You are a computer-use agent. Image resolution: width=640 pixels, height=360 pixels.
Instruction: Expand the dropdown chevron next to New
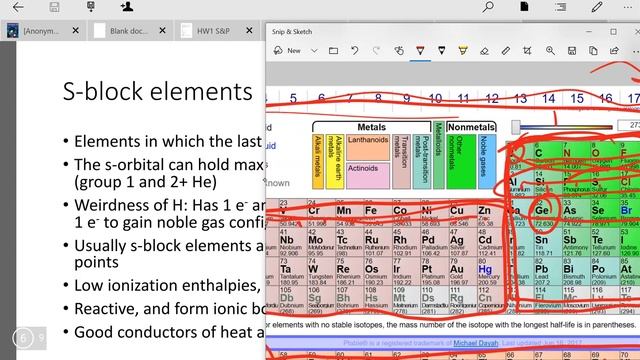click(x=314, y=51)
